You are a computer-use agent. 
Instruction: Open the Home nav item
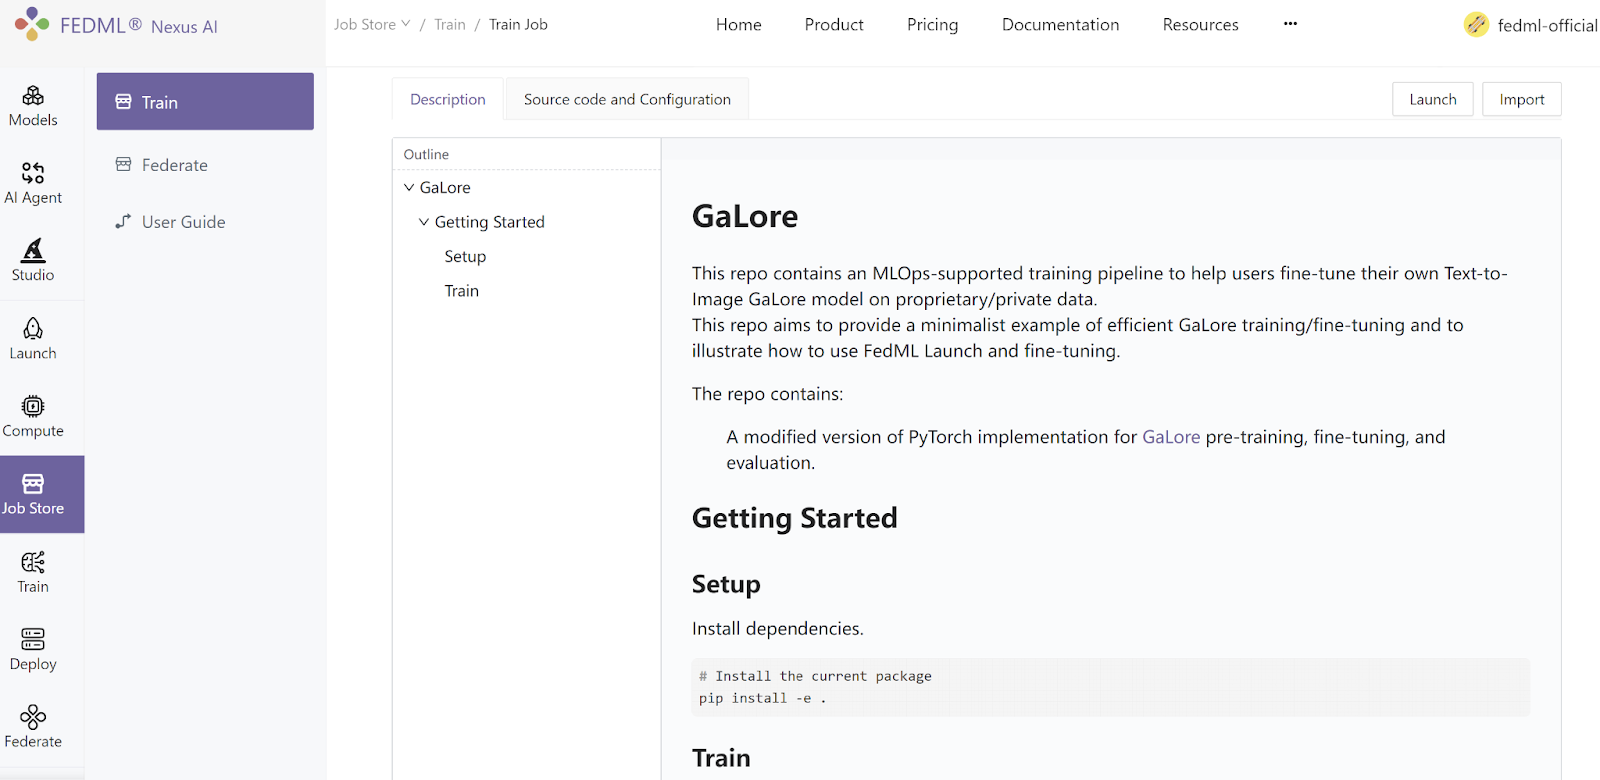(739, 25)
